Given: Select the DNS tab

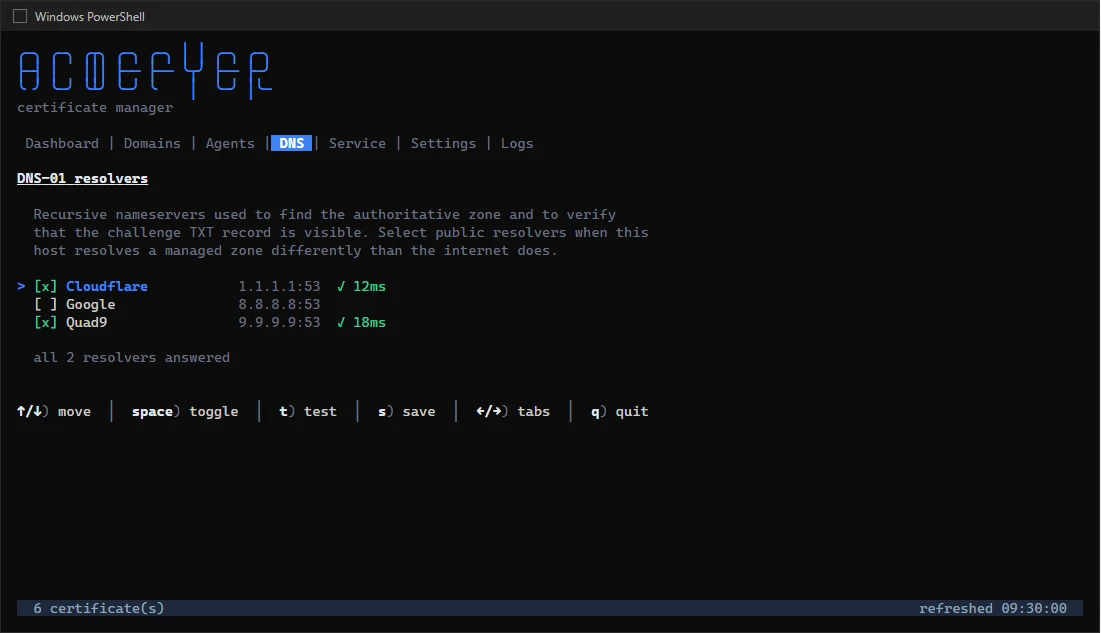Looking at the screenshot, I should tap(291, 143).
